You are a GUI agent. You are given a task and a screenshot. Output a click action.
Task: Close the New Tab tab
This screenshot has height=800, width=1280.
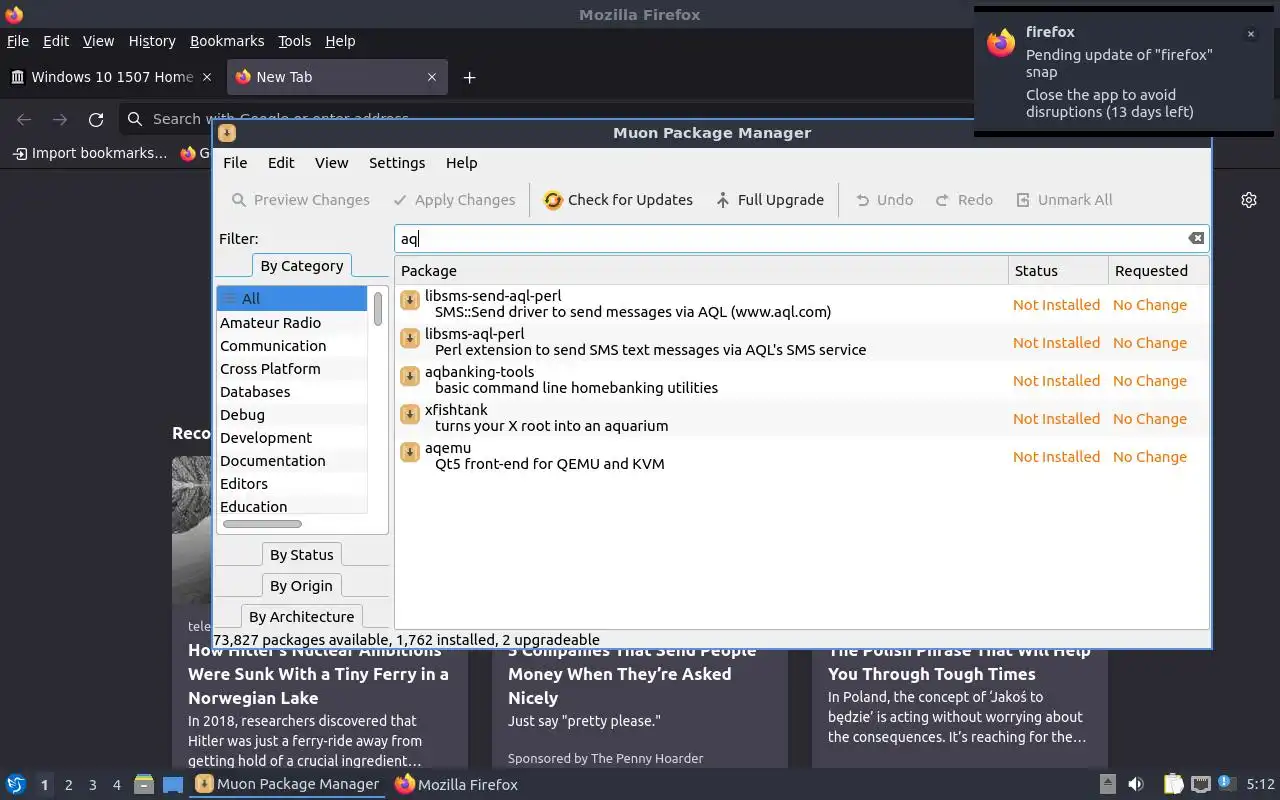[x=432, y=77]
